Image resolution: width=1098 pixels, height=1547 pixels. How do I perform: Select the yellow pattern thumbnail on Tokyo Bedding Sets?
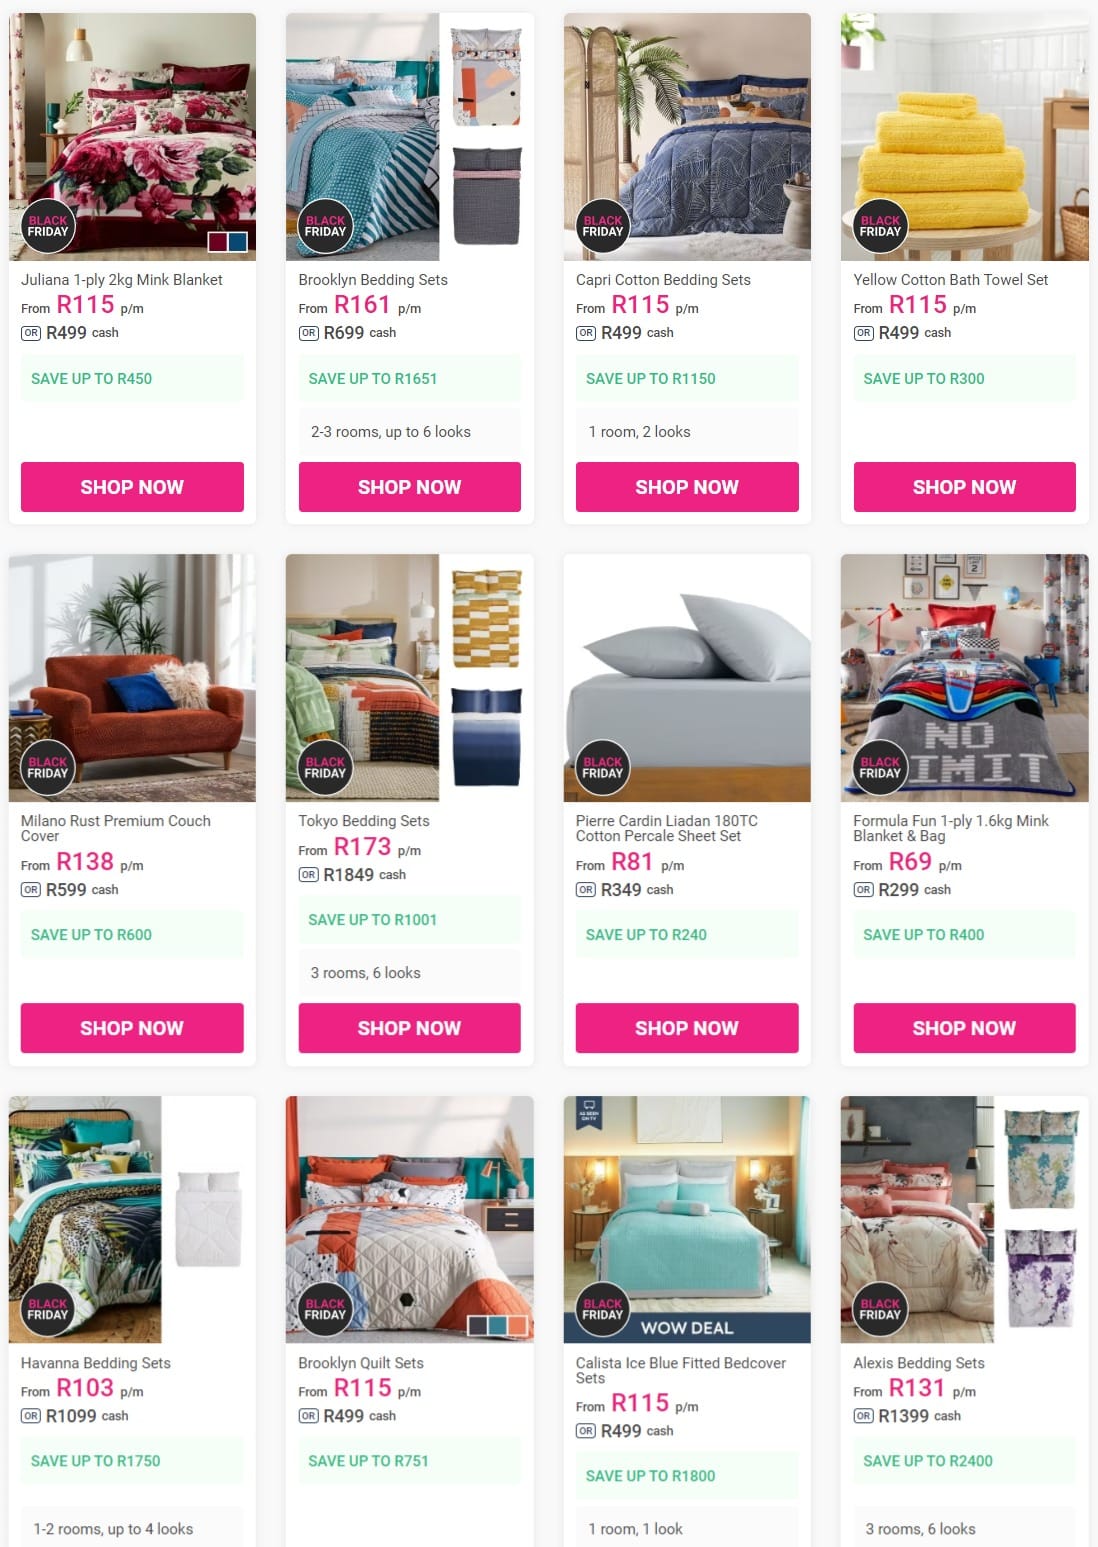pyautogui.click(x=486, y=618)
